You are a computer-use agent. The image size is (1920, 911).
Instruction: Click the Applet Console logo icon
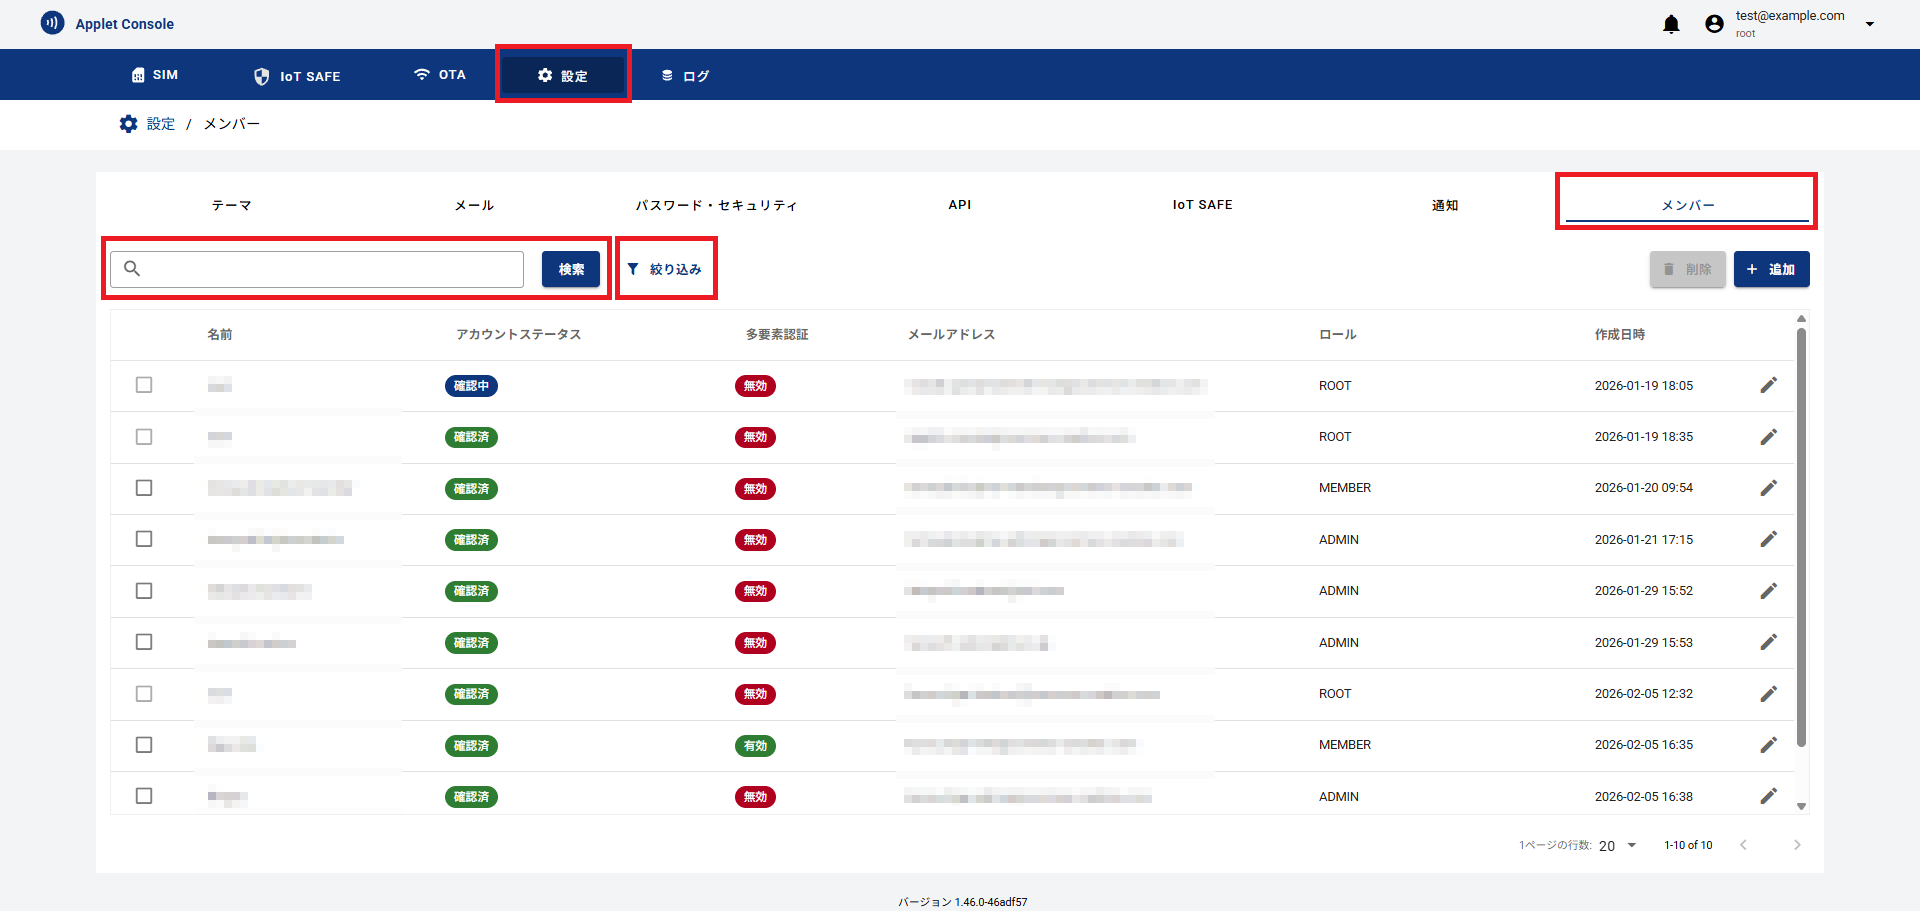(52, 23)
